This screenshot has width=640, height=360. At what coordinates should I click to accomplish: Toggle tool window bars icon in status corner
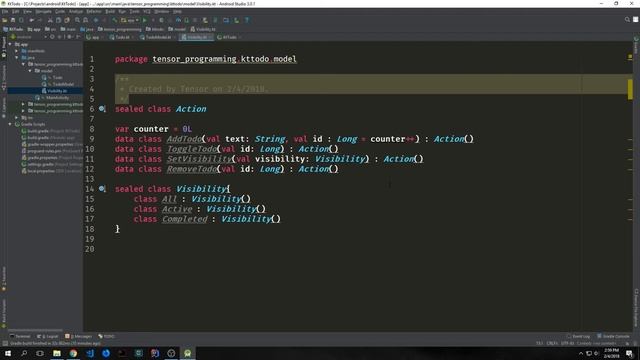click(5, 344)
